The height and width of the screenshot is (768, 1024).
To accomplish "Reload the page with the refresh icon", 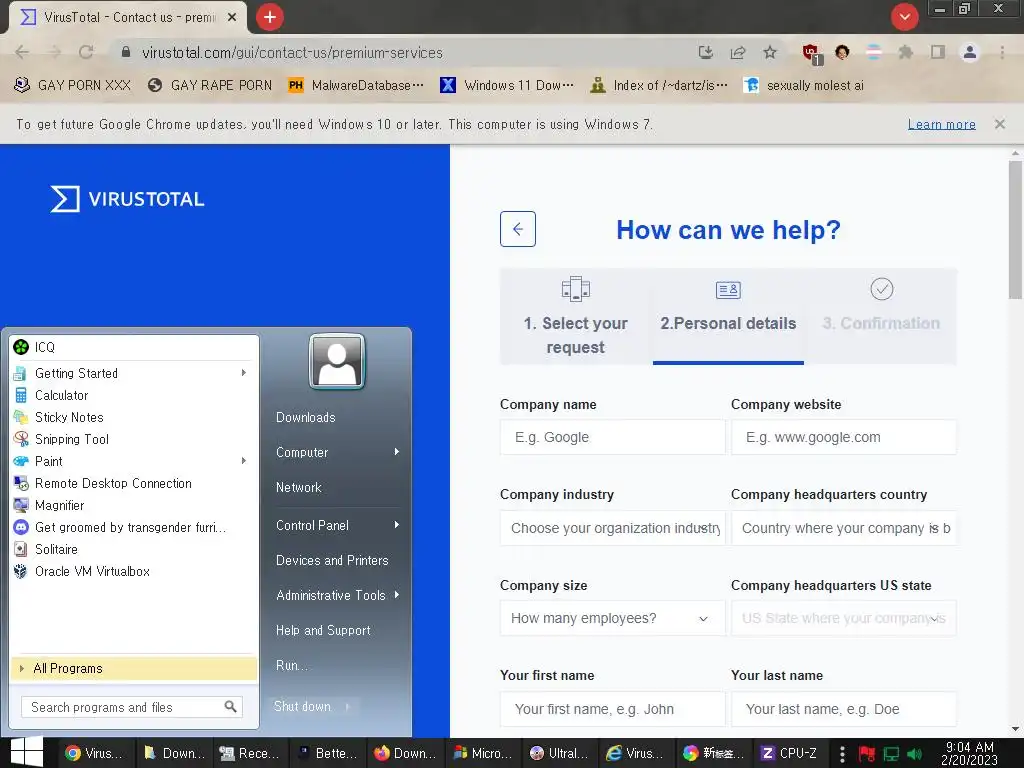I will click(86, 52).
